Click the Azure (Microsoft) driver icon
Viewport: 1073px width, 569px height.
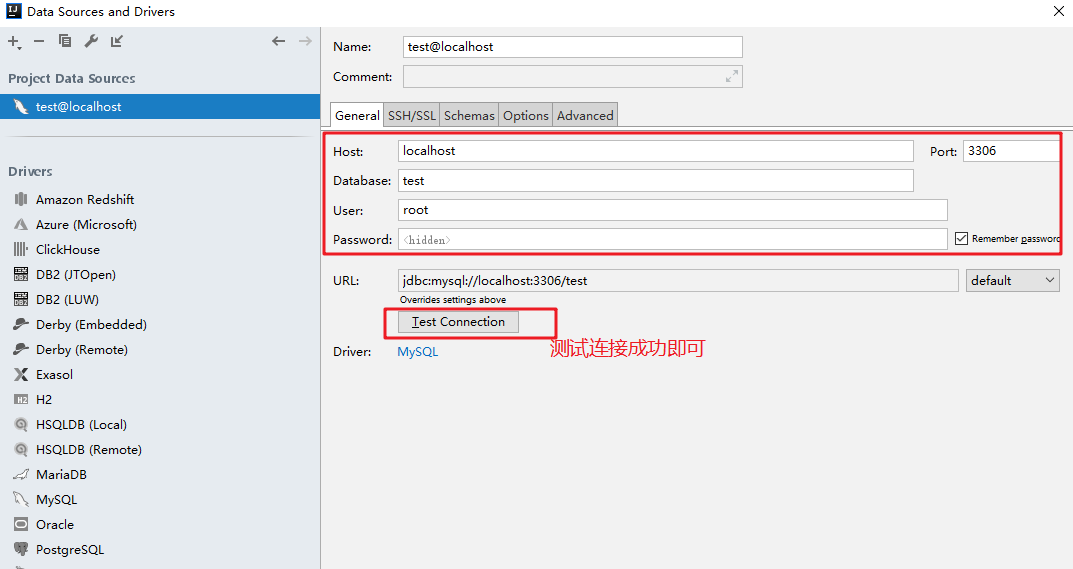tap(21, 225)
